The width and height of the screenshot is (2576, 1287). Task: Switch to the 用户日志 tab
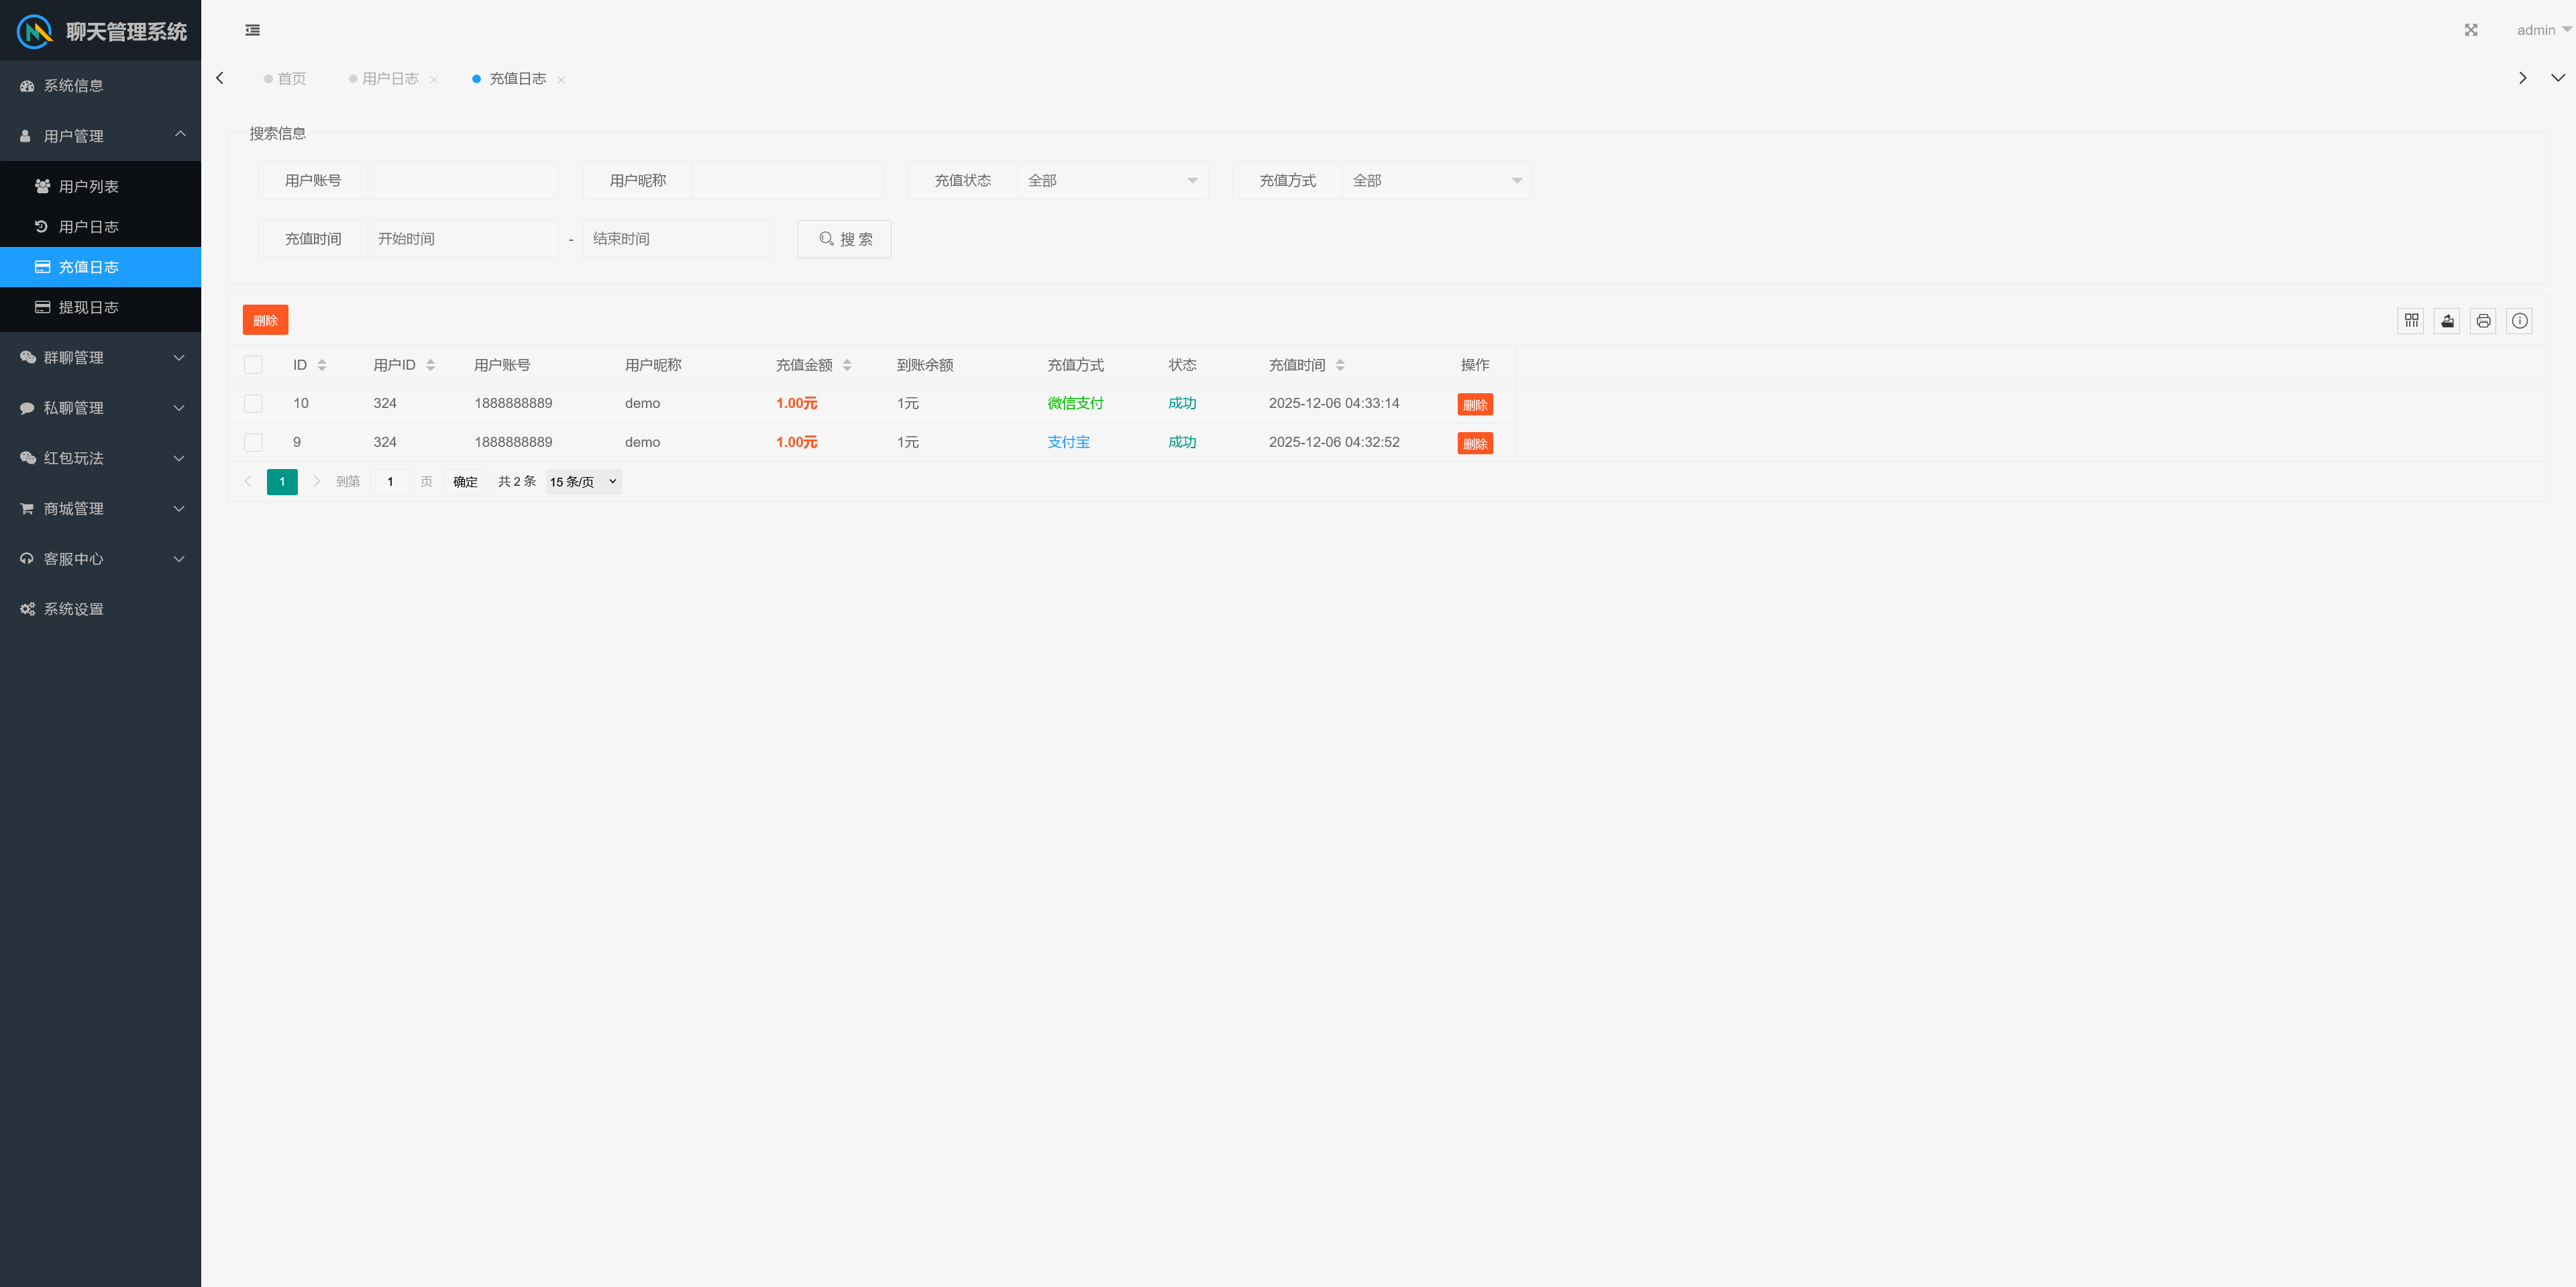pos(390,79)
